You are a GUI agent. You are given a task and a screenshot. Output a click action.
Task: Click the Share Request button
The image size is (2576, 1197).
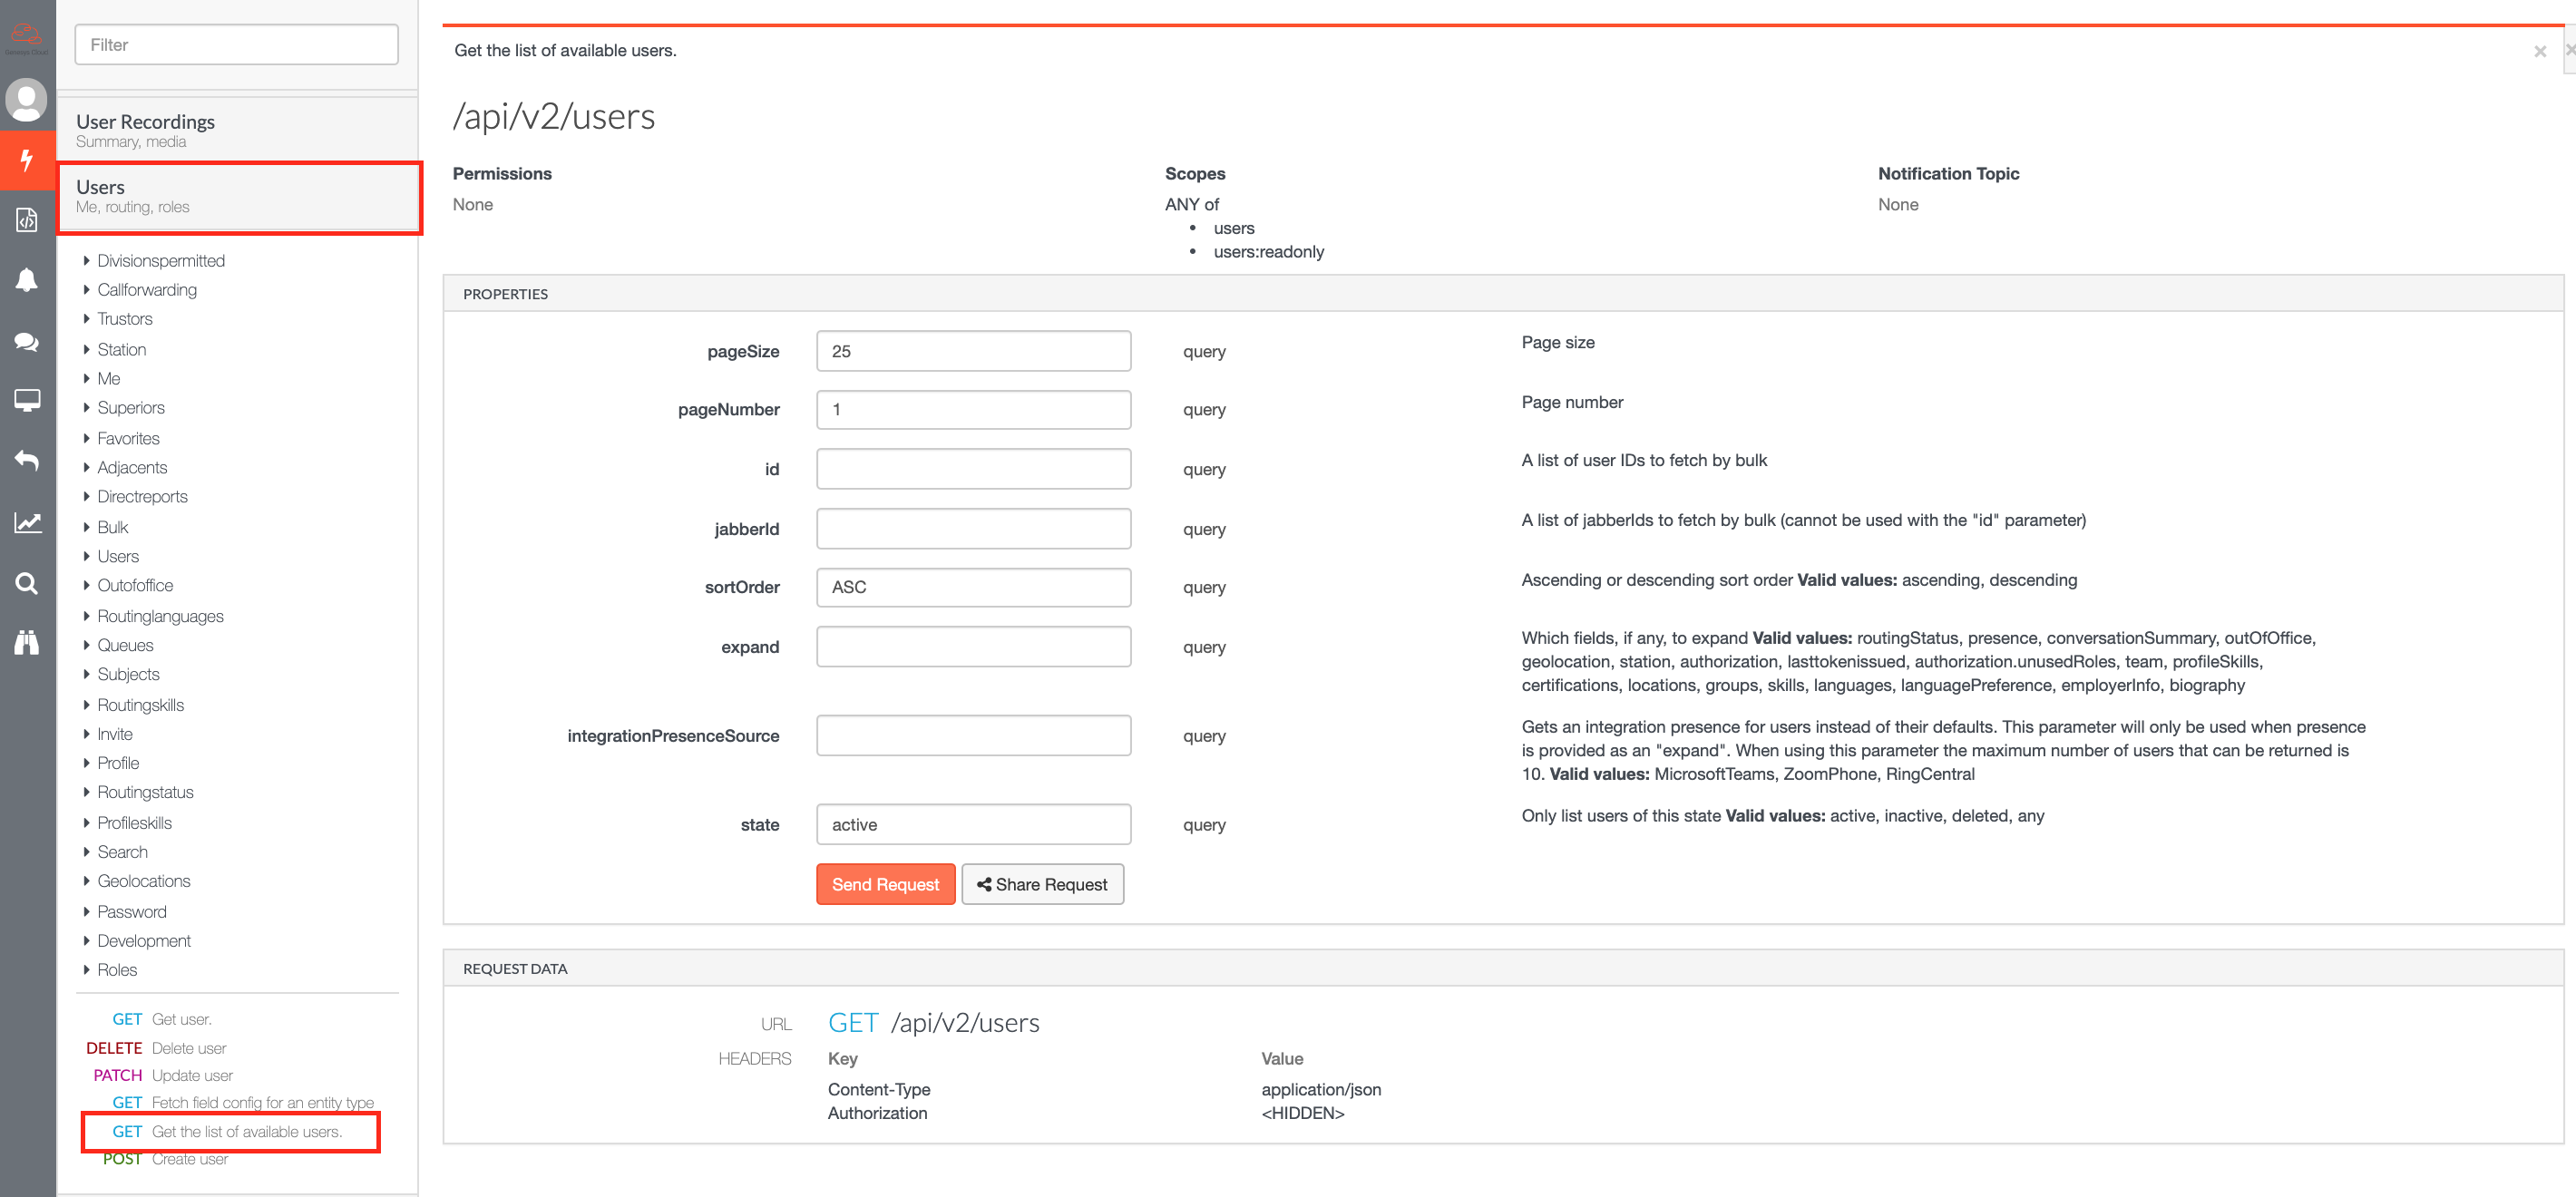pyautogui.click(x=1042, y=884)
